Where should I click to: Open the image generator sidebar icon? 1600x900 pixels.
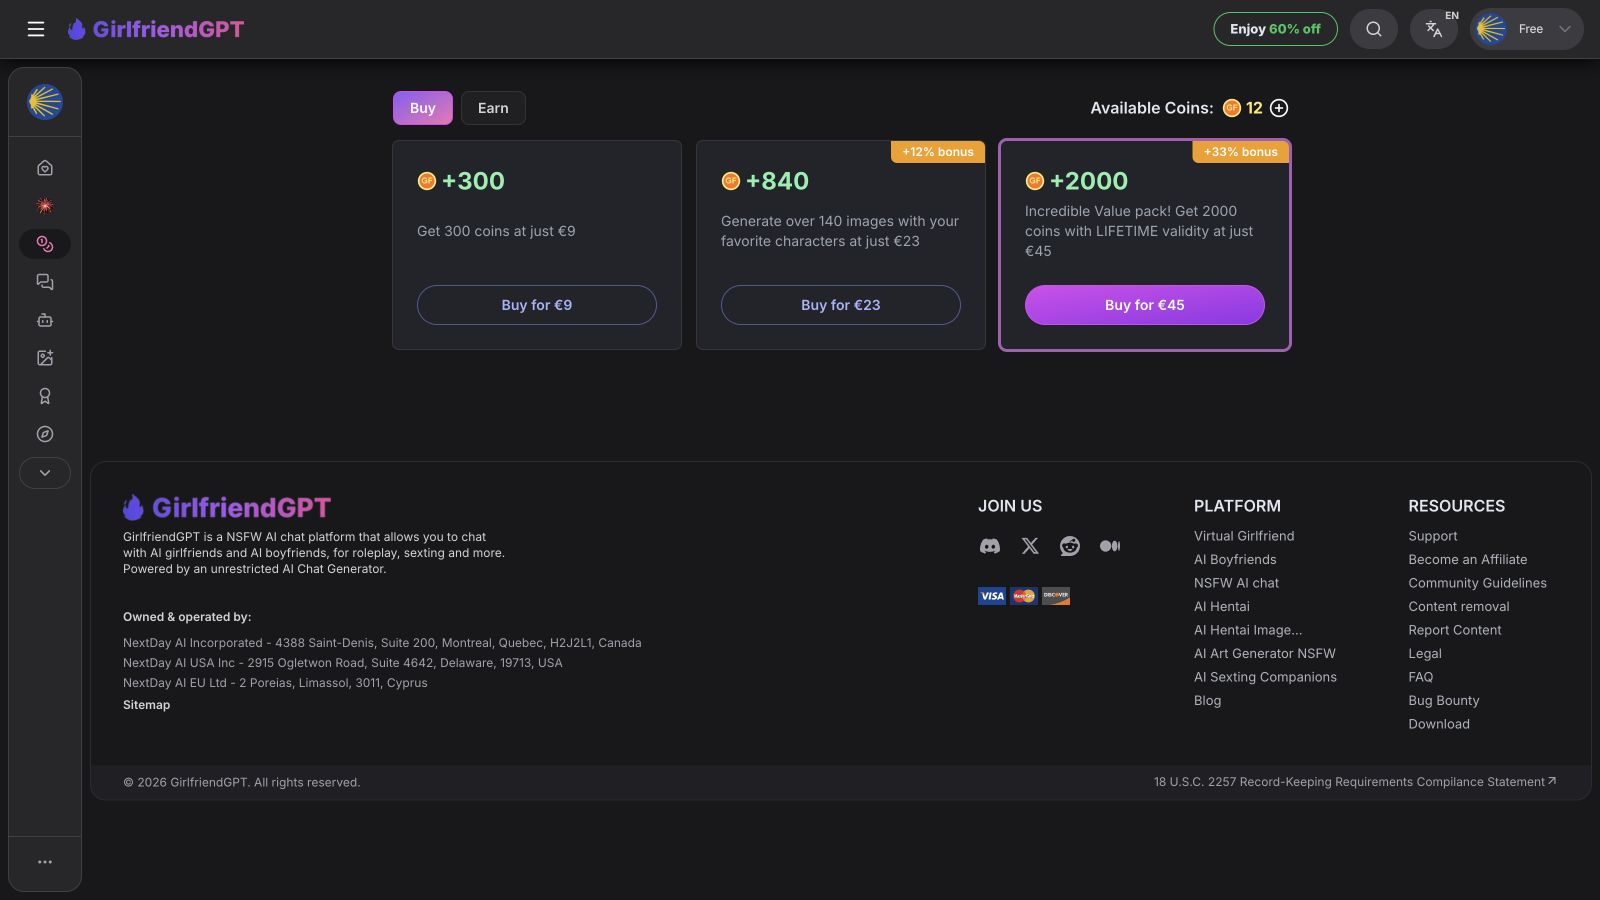(x=45, y=358)
